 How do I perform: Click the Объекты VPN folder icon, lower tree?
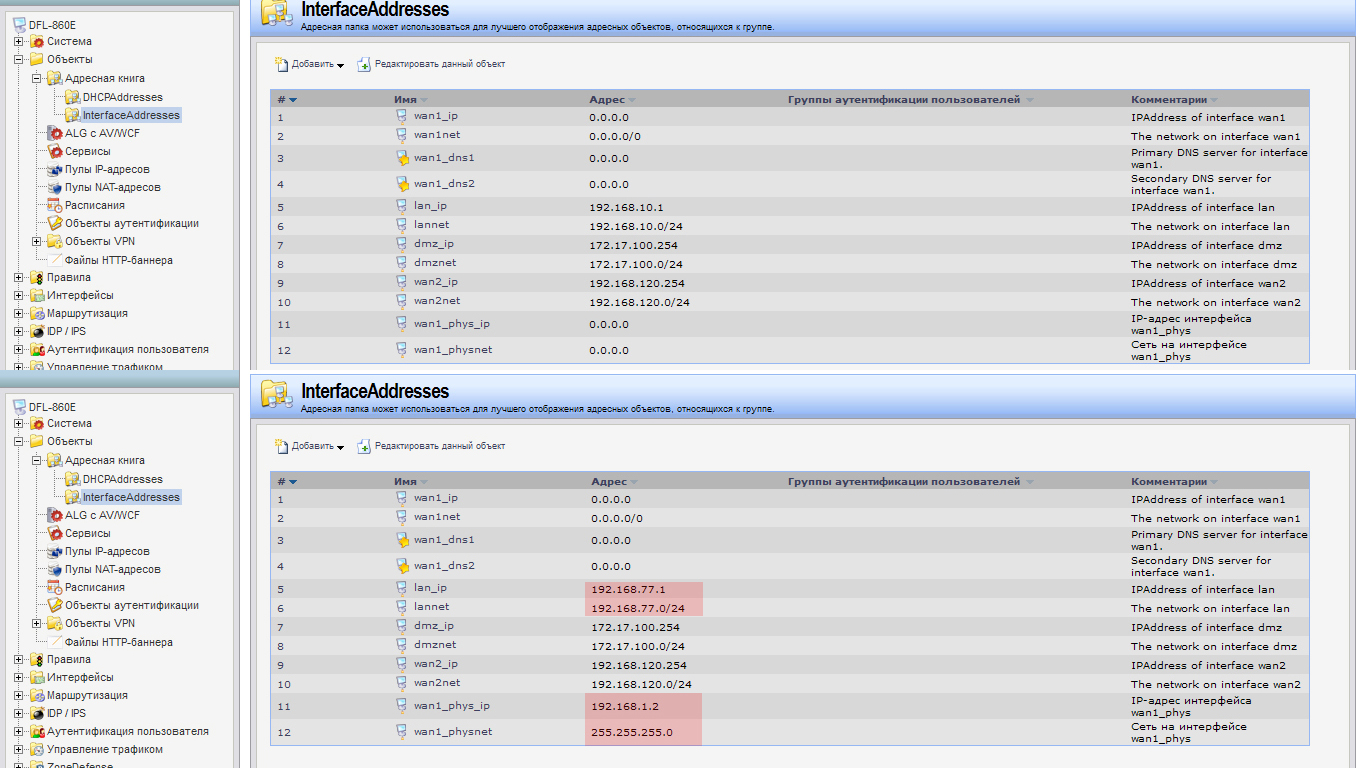(x=55, y=623)
